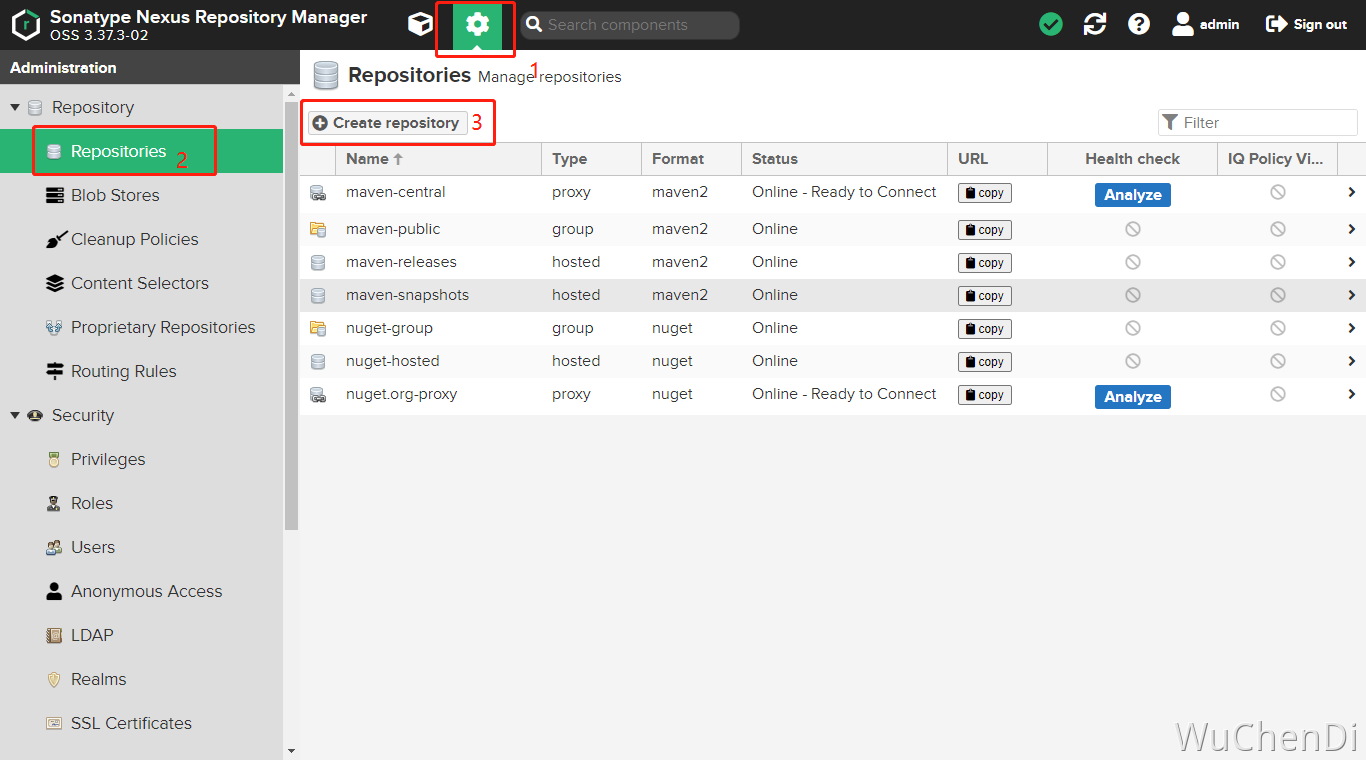The image size is (1366, 760).
Task: Click the Blob Stores server icon
Action: (54, 195)
